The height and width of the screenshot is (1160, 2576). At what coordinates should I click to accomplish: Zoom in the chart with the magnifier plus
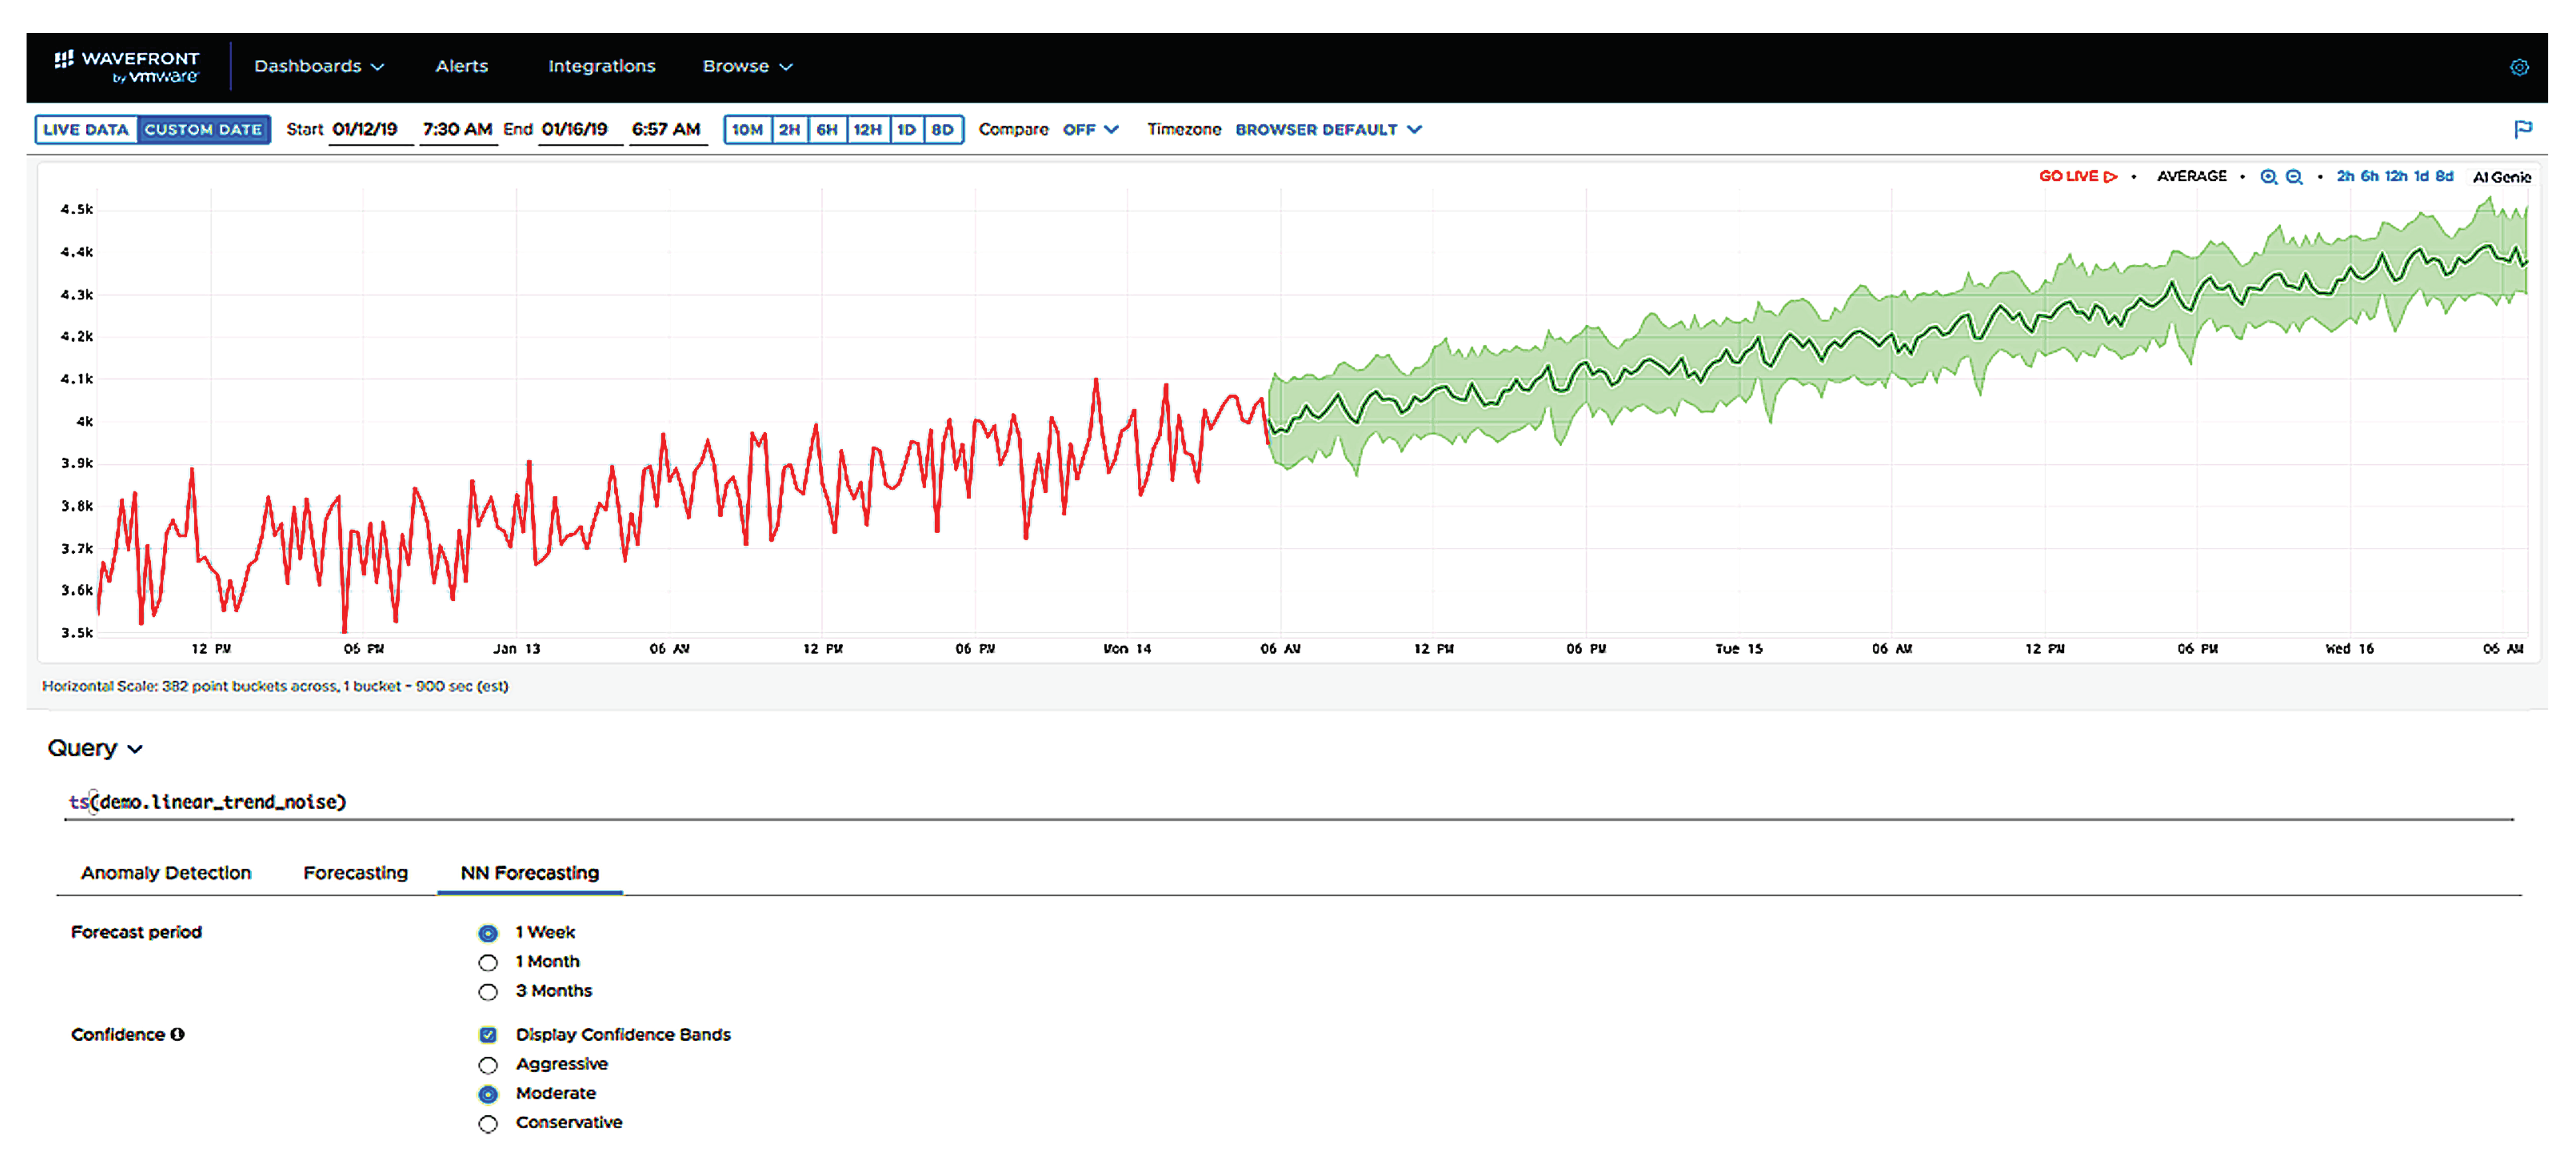(2268, 177)
